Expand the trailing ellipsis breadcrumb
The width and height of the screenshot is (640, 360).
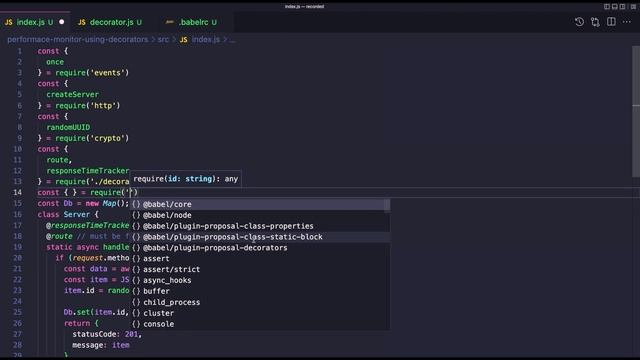pos(232,40)
